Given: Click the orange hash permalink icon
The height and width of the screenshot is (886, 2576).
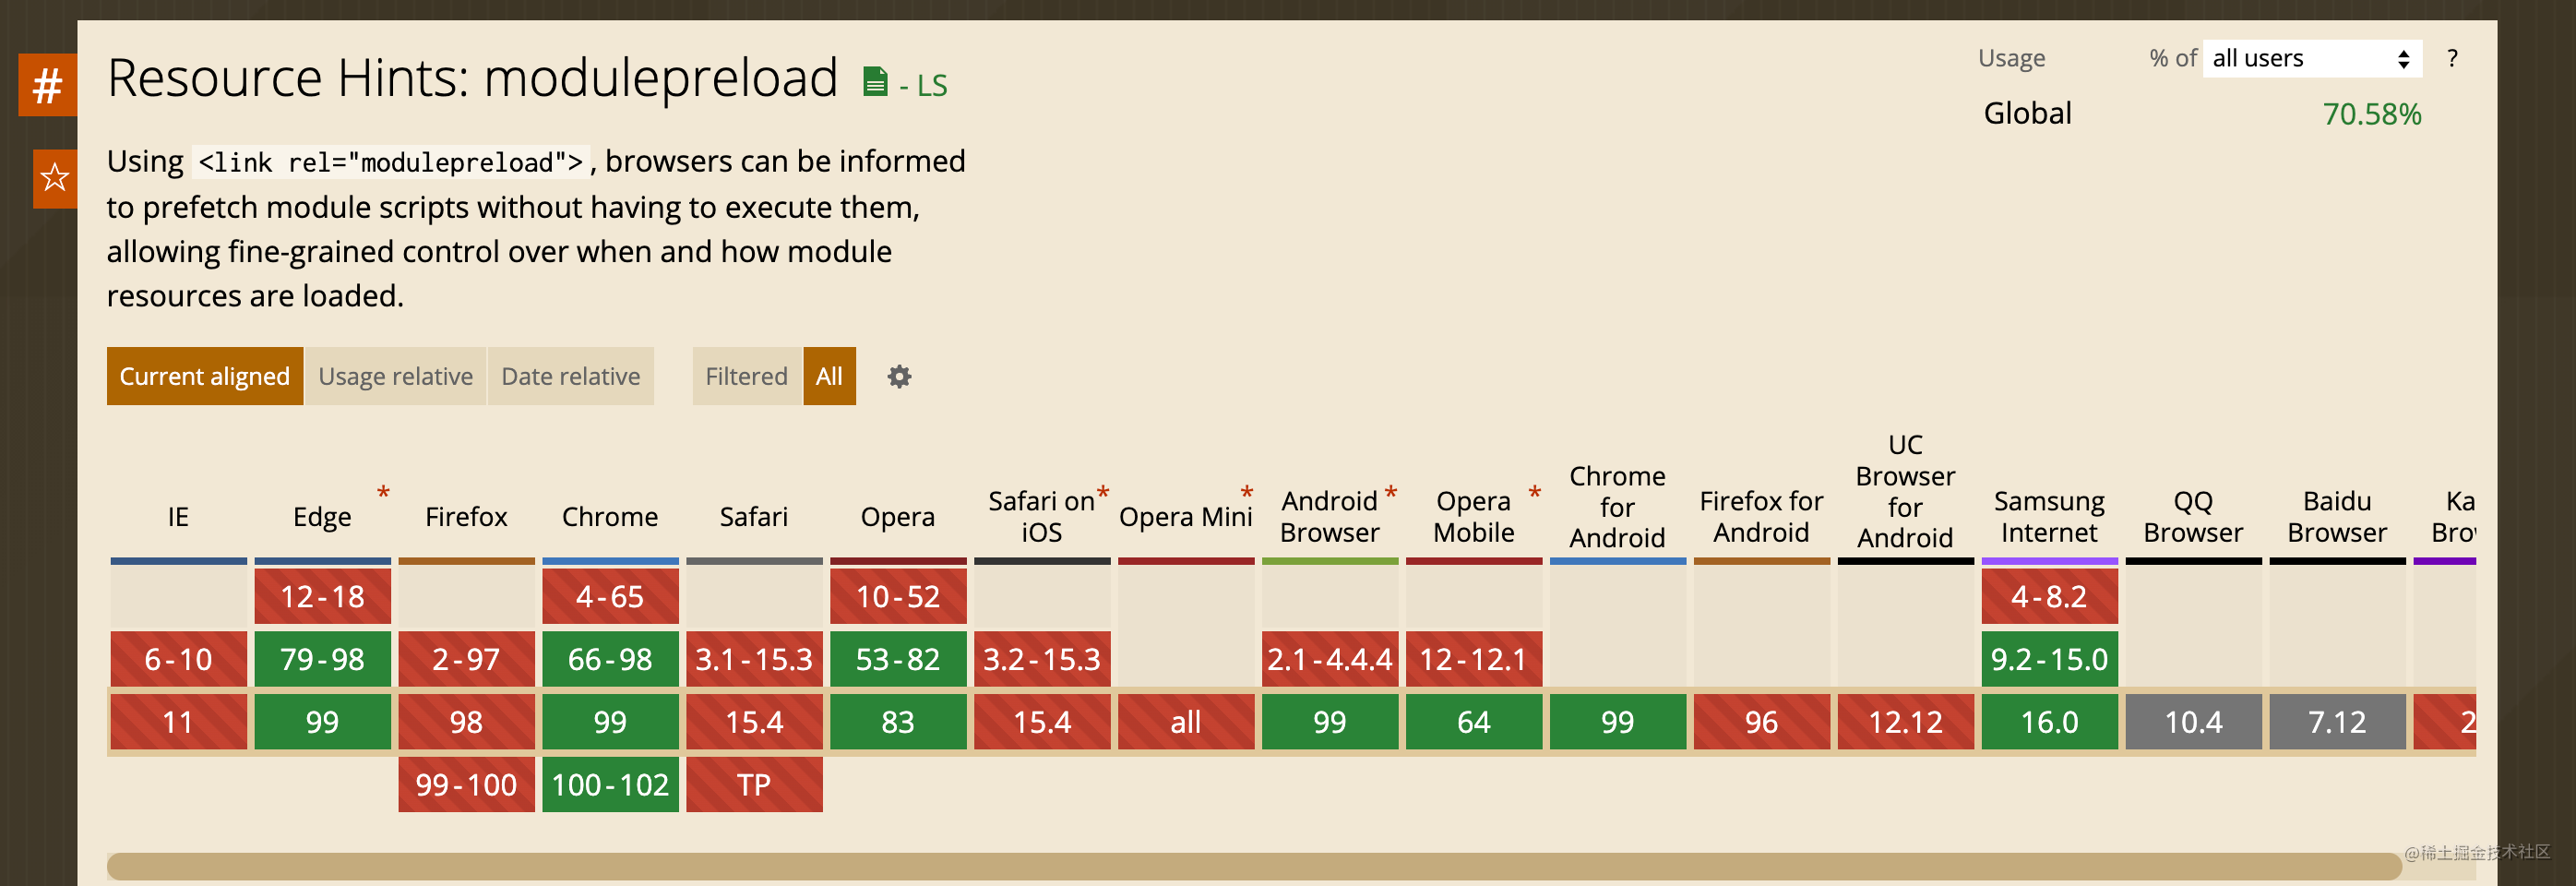Looking at the screenshot, I should (x=47, y=85).
